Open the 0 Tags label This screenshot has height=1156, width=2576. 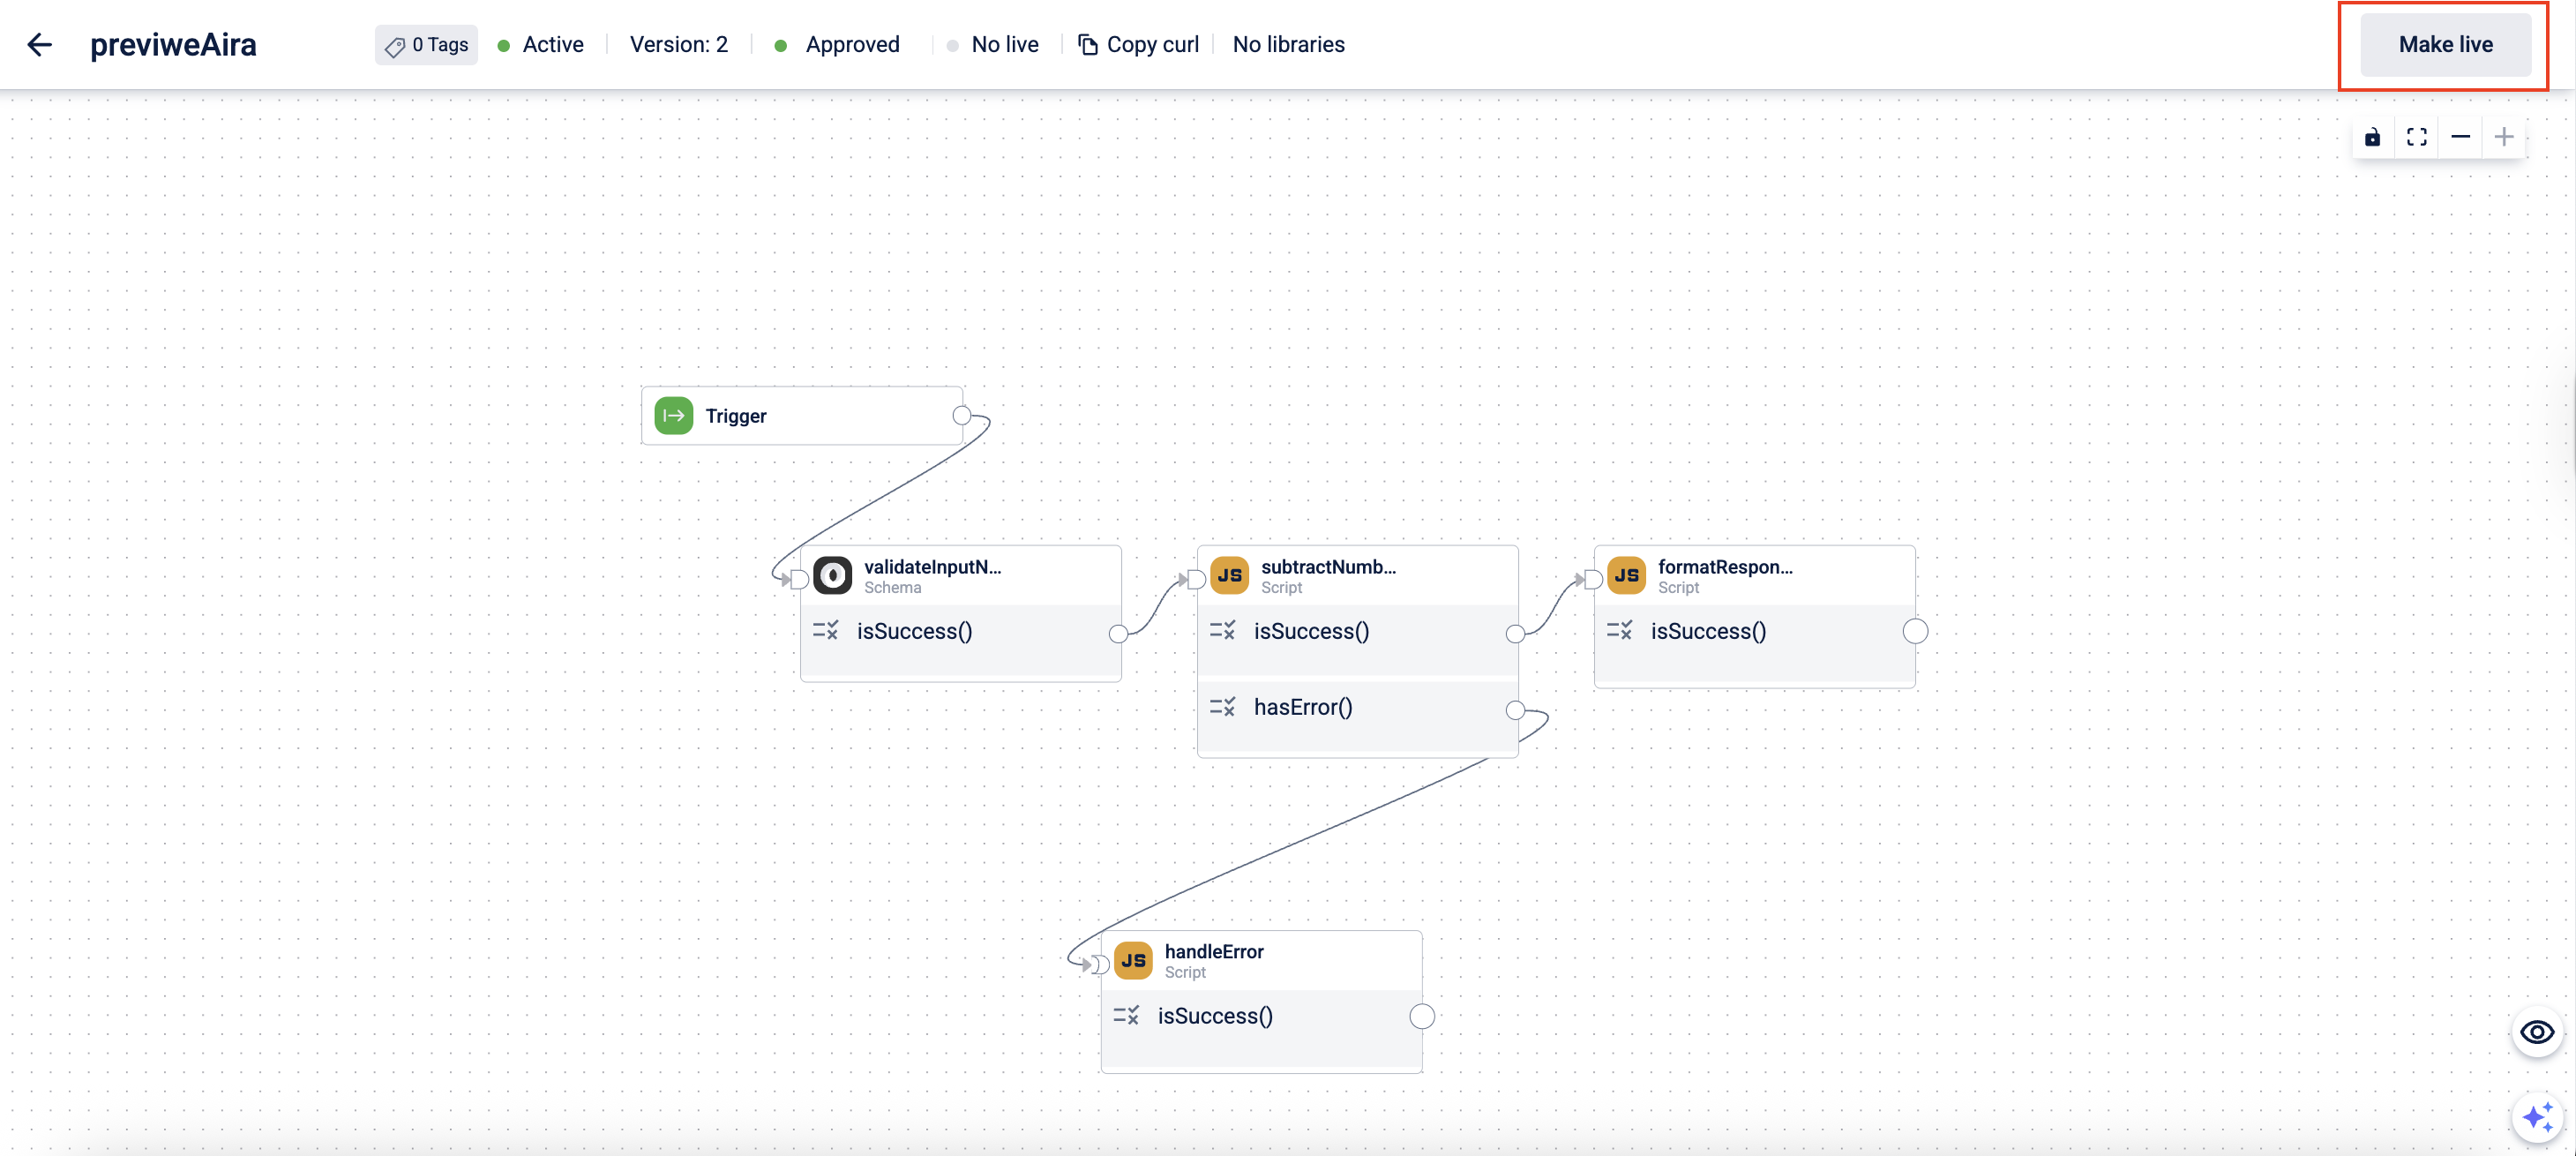coord(427,44)
